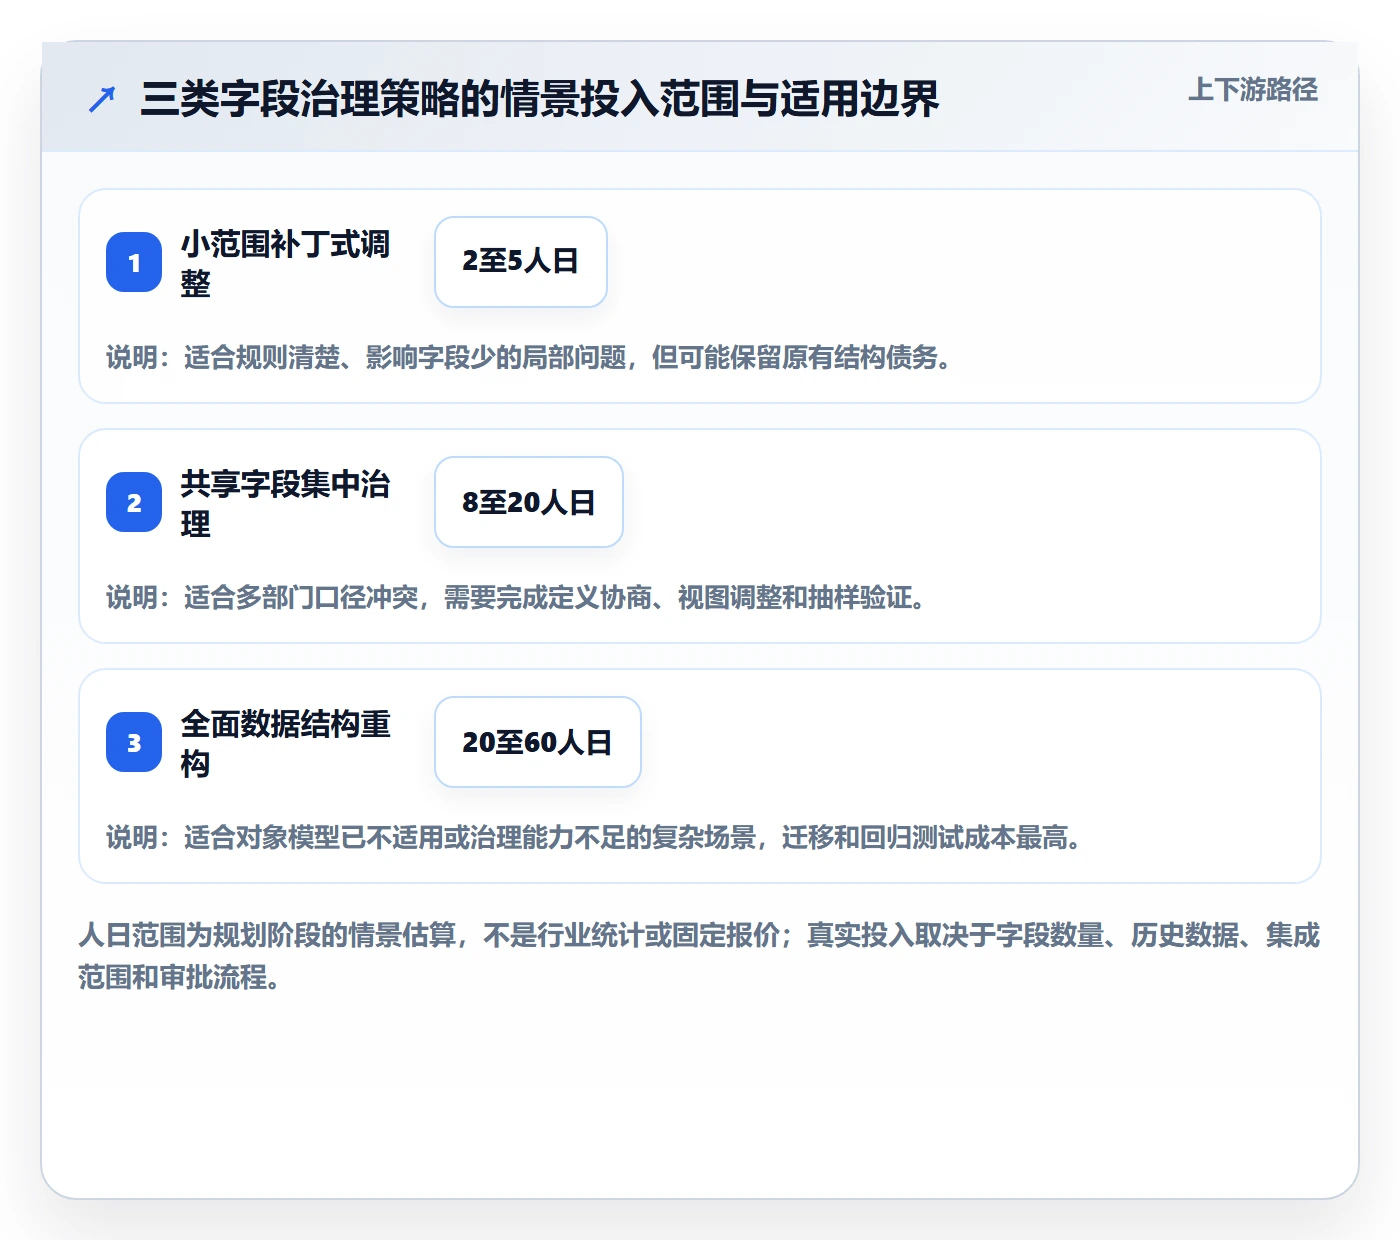Click the footnote starting 人日范围为规划阶段的情景估算
Screen dimensions: 1400x1240
click(700, 956)
